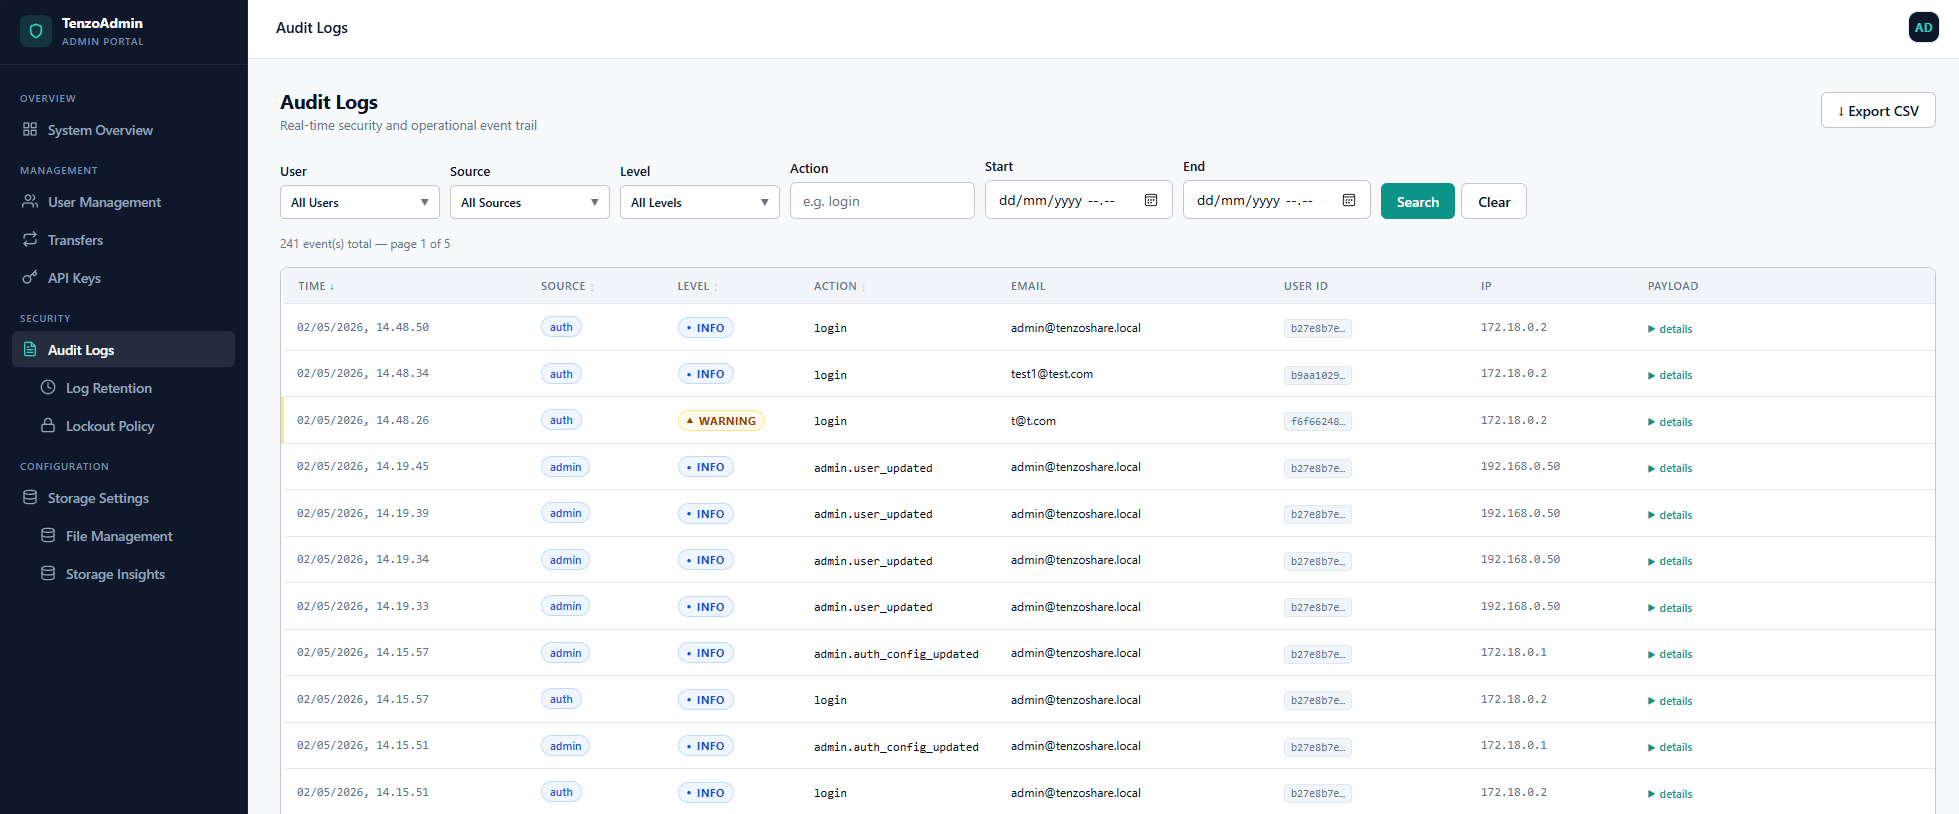The image size is (1959, 814).
Task: Open the API Keys page
Action: (124, 278)
